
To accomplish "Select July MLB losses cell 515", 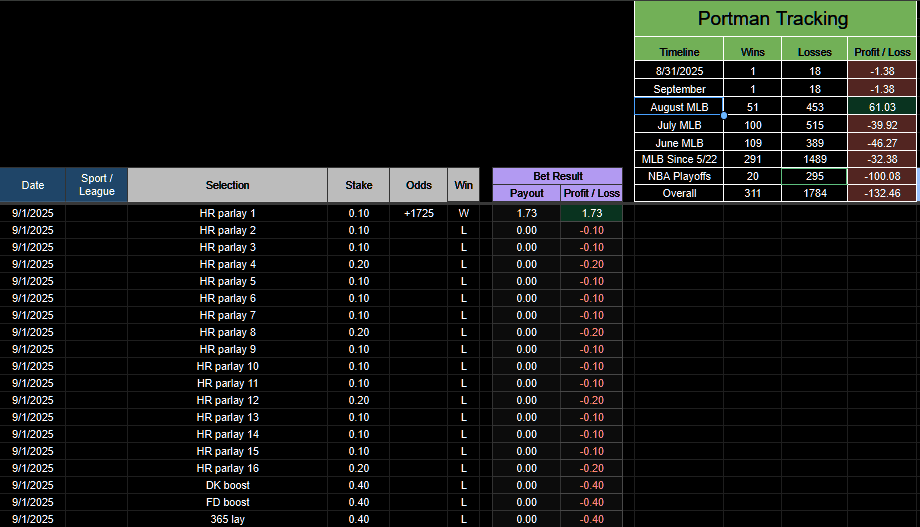I will (814, 125).
